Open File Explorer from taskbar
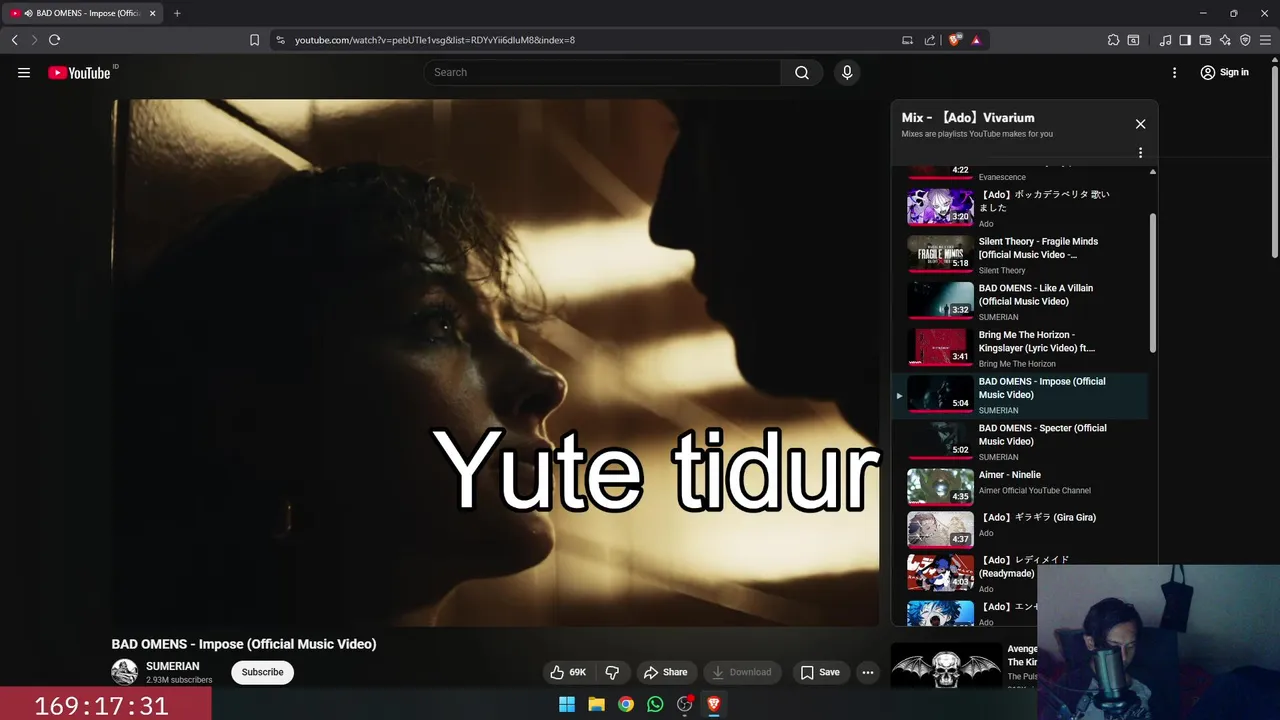The width and height of the screenshot is (1280, 720). pos(596,704)
